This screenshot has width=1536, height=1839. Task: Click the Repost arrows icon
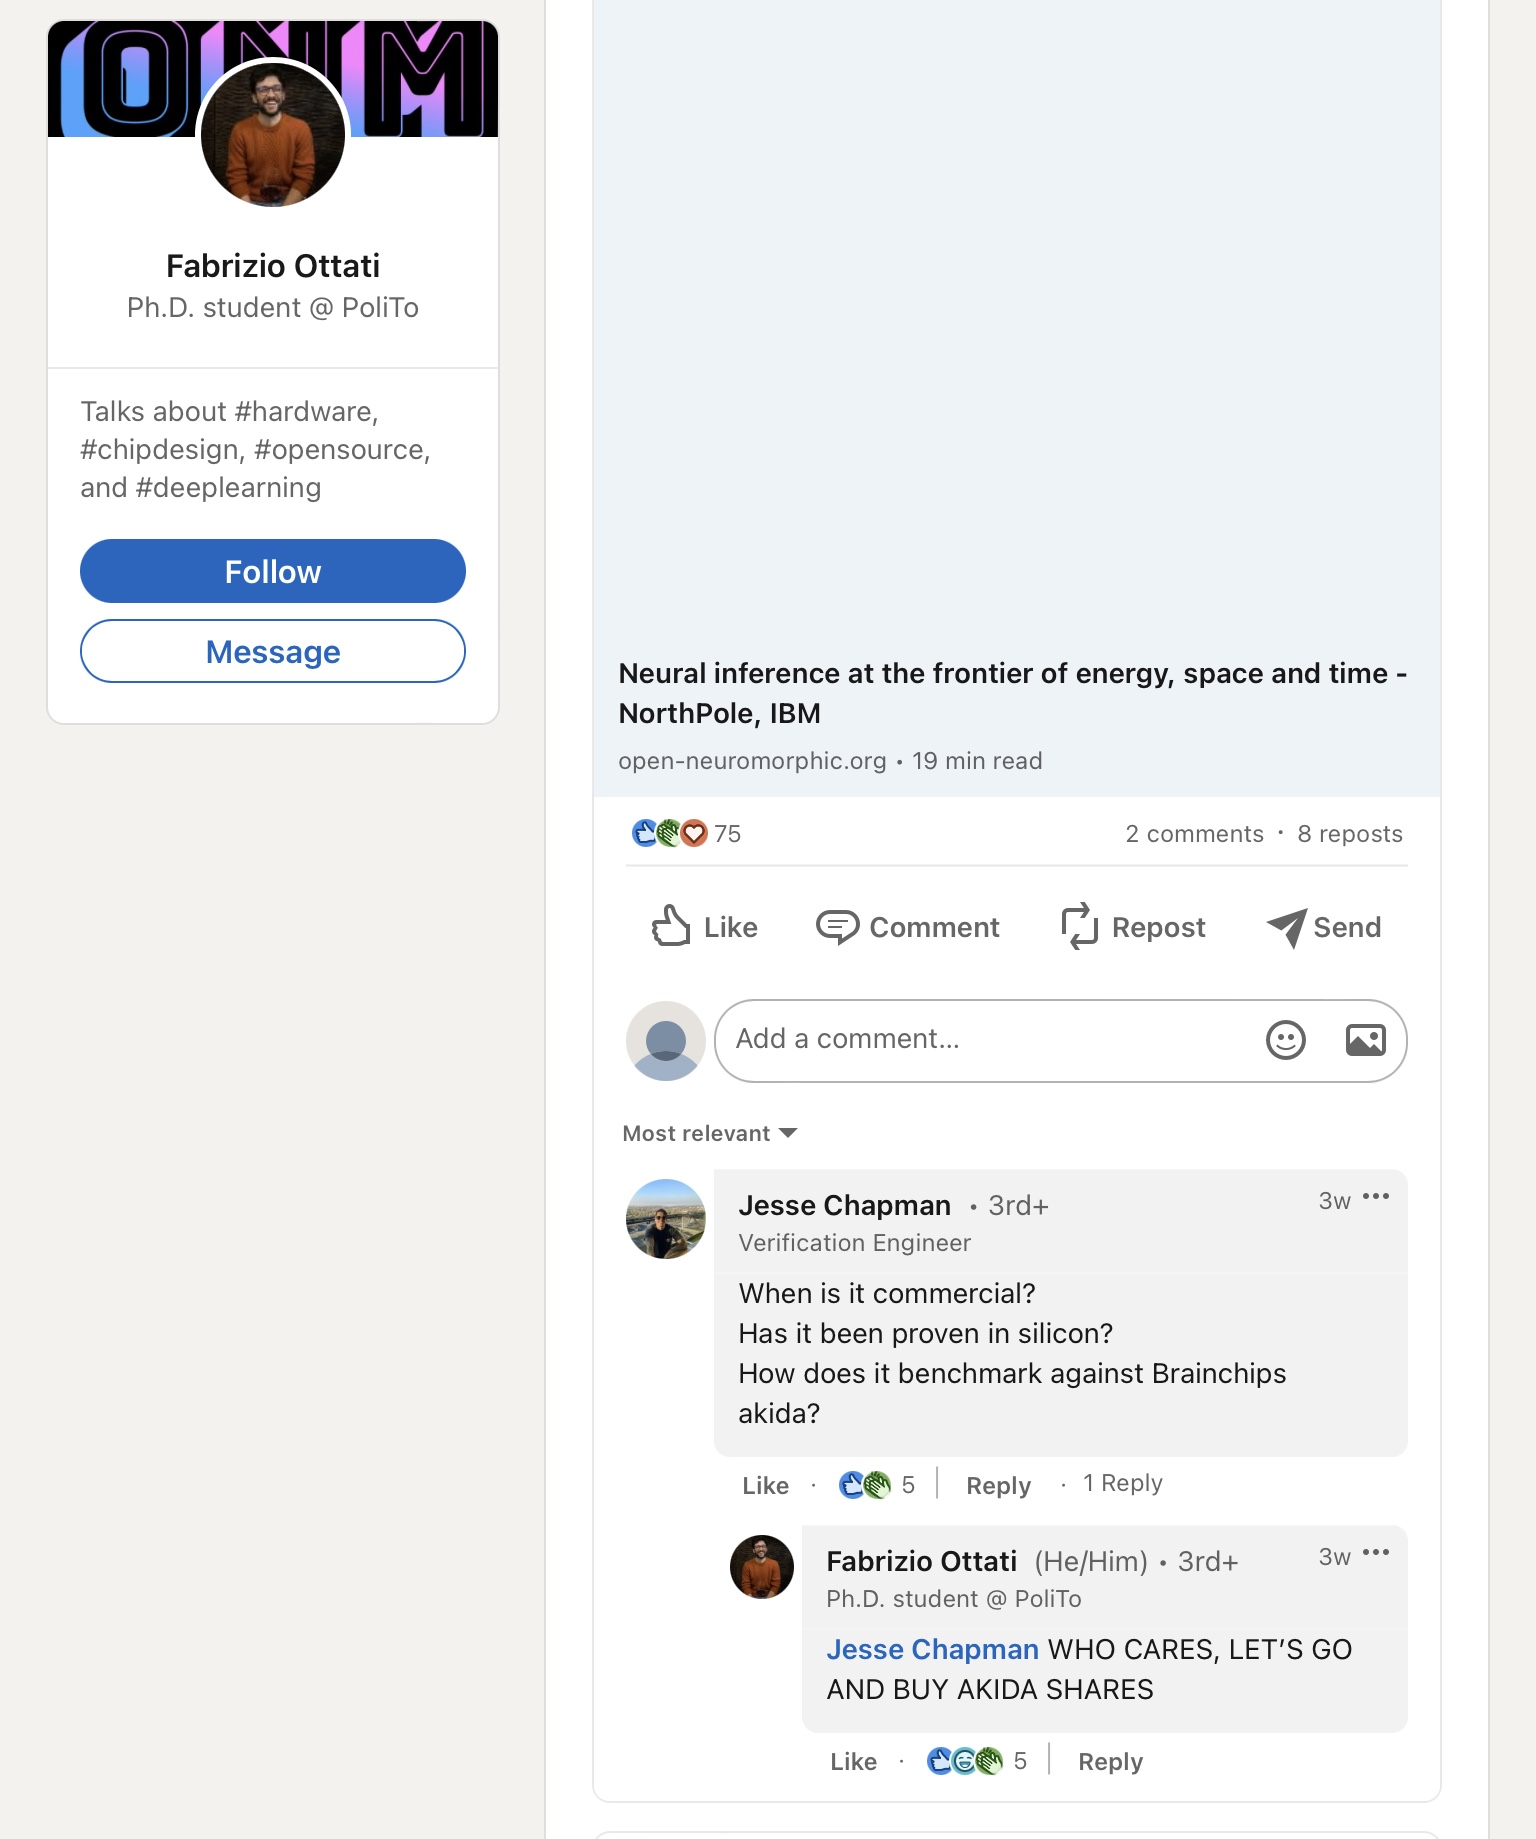1079,926
